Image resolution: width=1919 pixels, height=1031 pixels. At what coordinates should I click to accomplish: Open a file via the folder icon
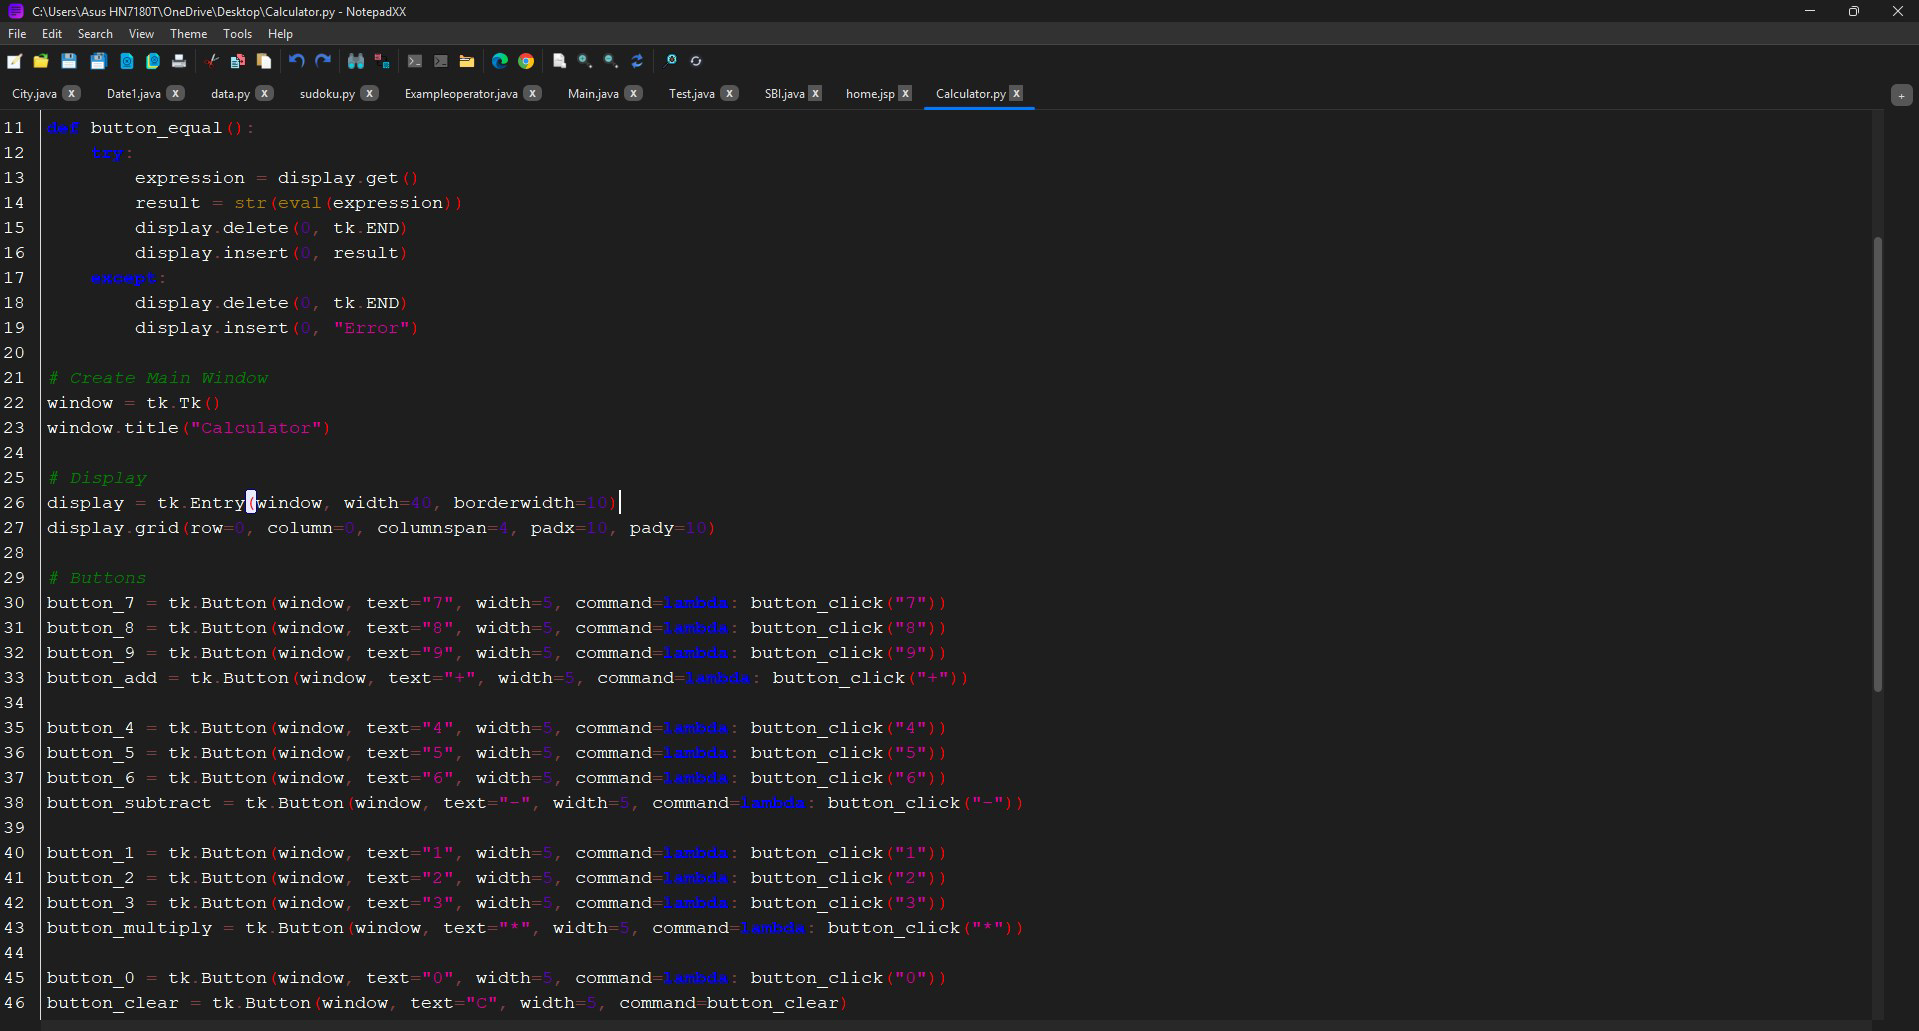pos(41,61)
